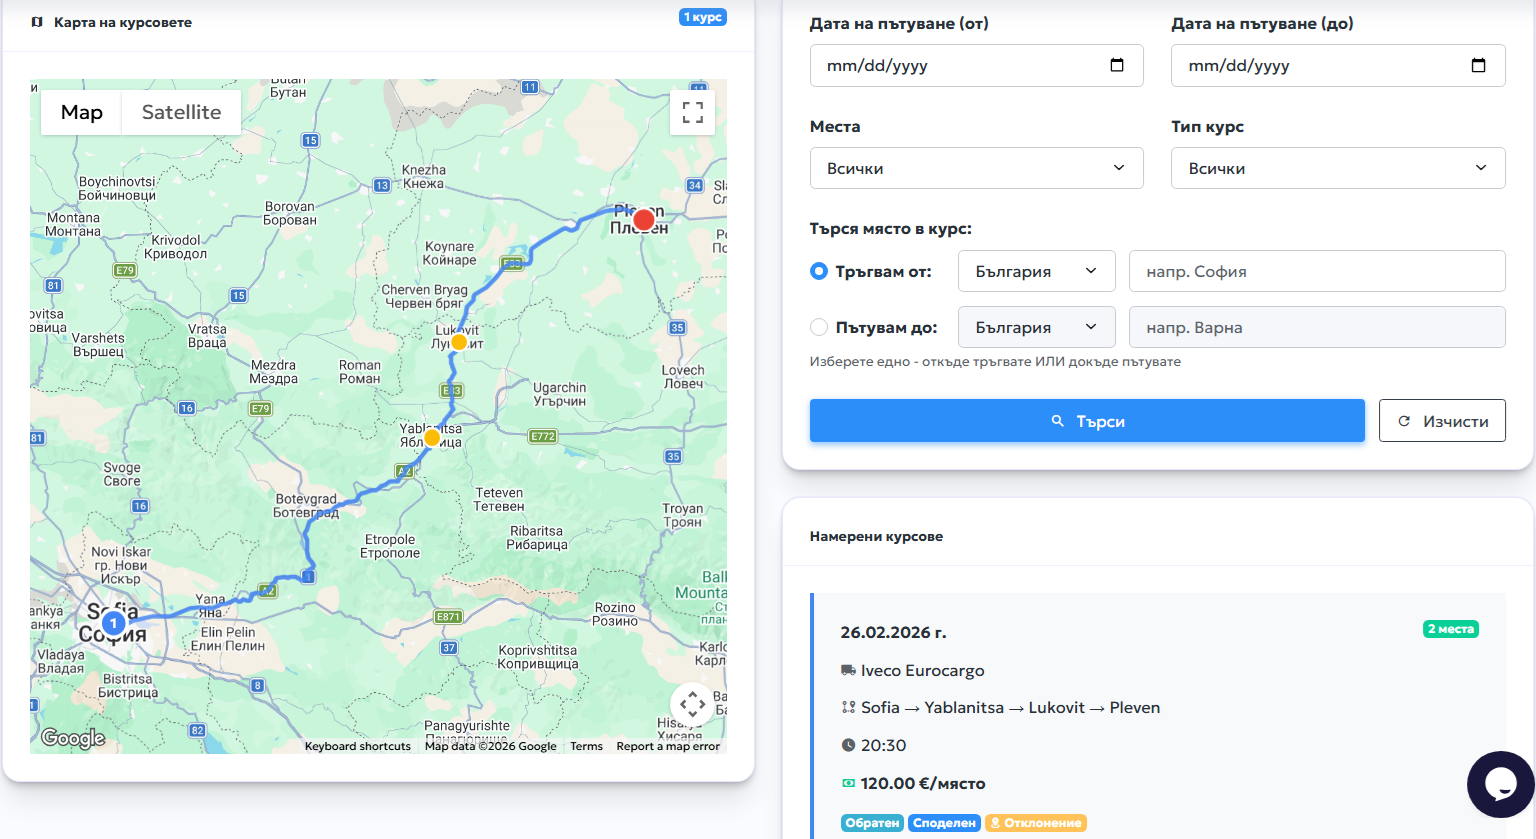
Task: Click the Обратен tag
Action: 872,823
